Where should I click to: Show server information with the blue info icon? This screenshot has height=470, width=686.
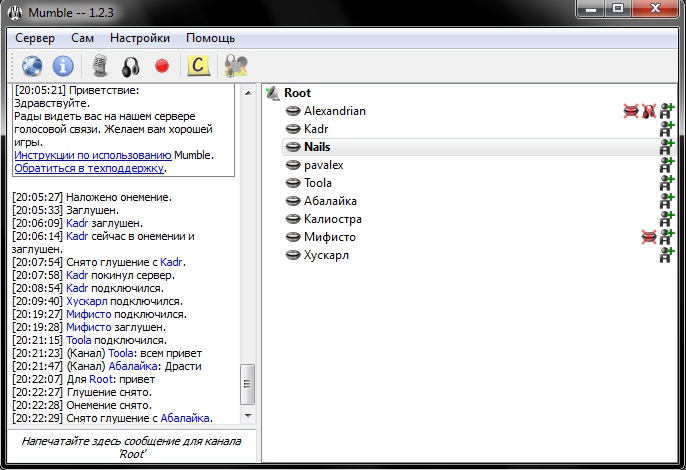coord(63,66)
